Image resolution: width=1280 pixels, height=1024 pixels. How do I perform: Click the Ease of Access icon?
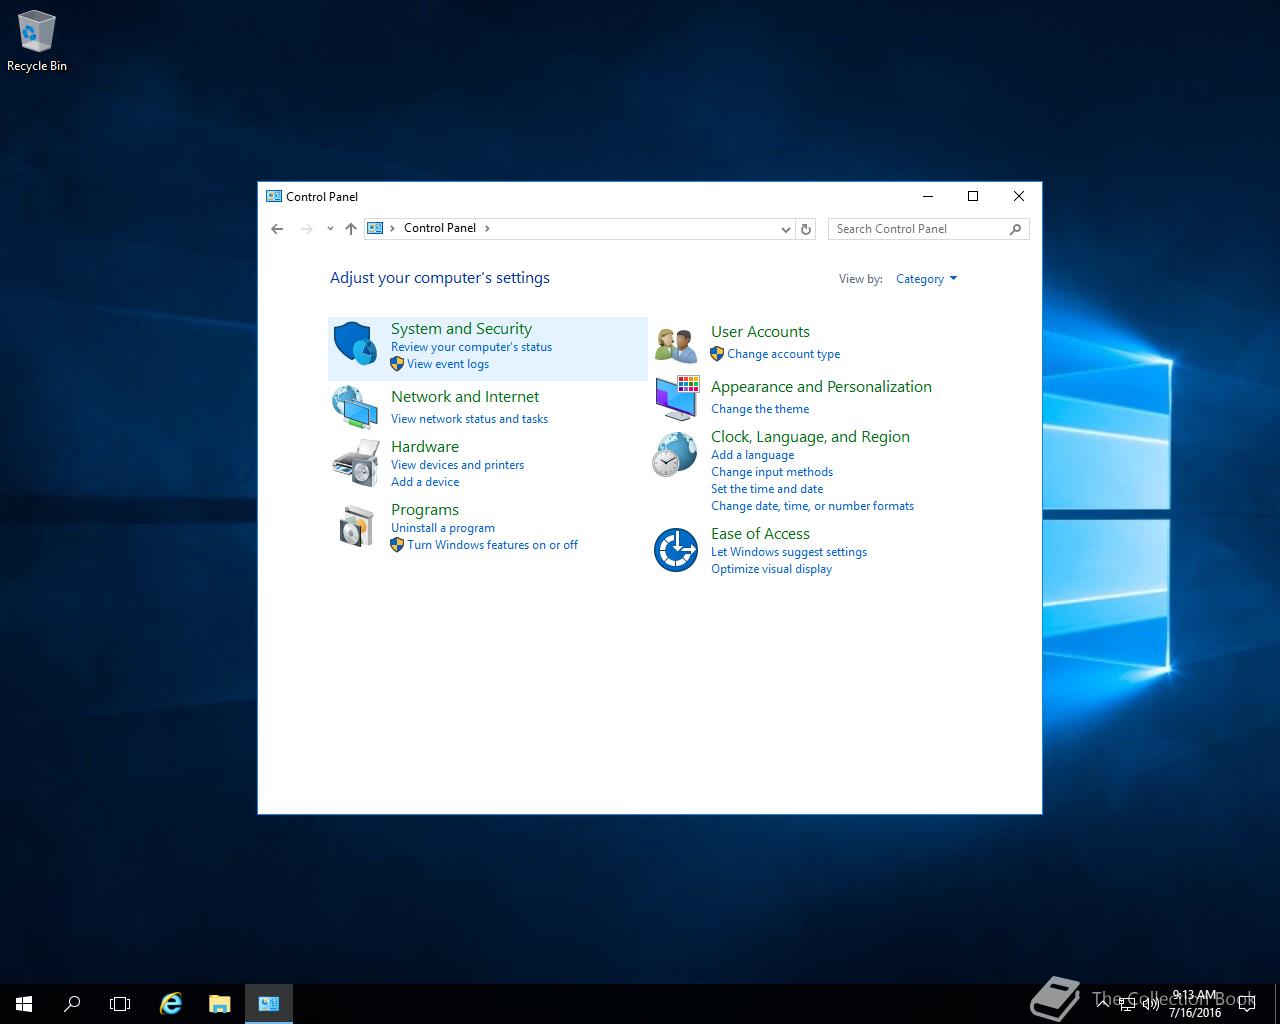tap(676, 550)
